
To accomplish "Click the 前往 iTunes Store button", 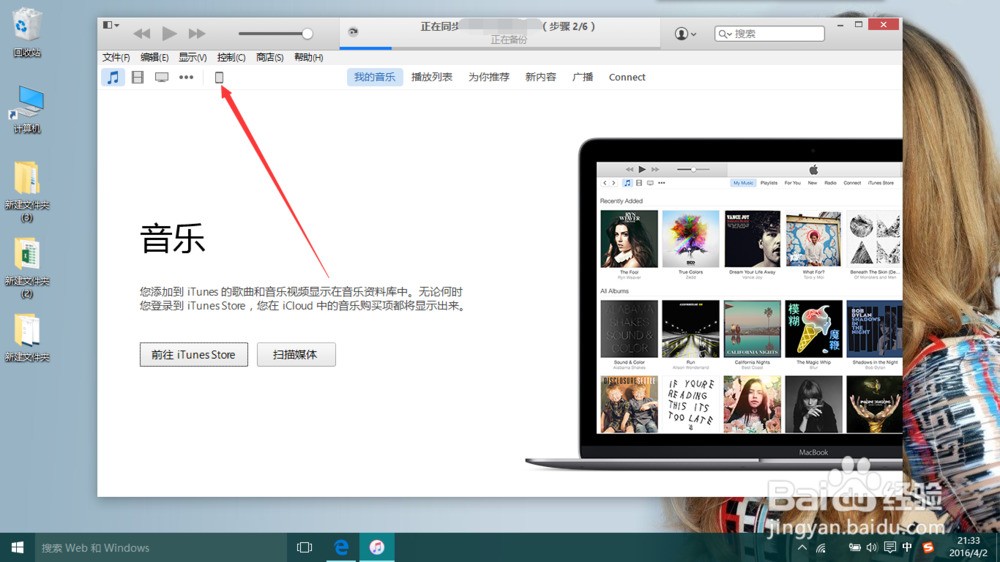I will pos(194,355).
